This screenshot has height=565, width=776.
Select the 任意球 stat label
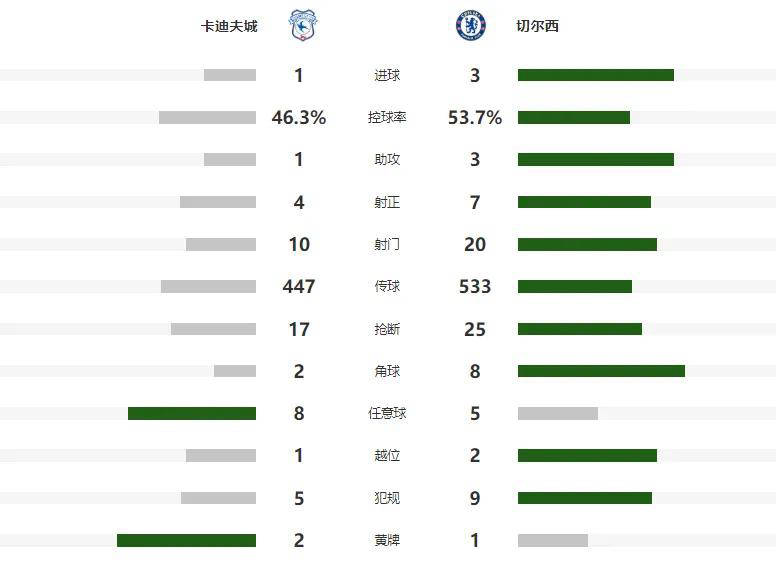coord(387,413)
